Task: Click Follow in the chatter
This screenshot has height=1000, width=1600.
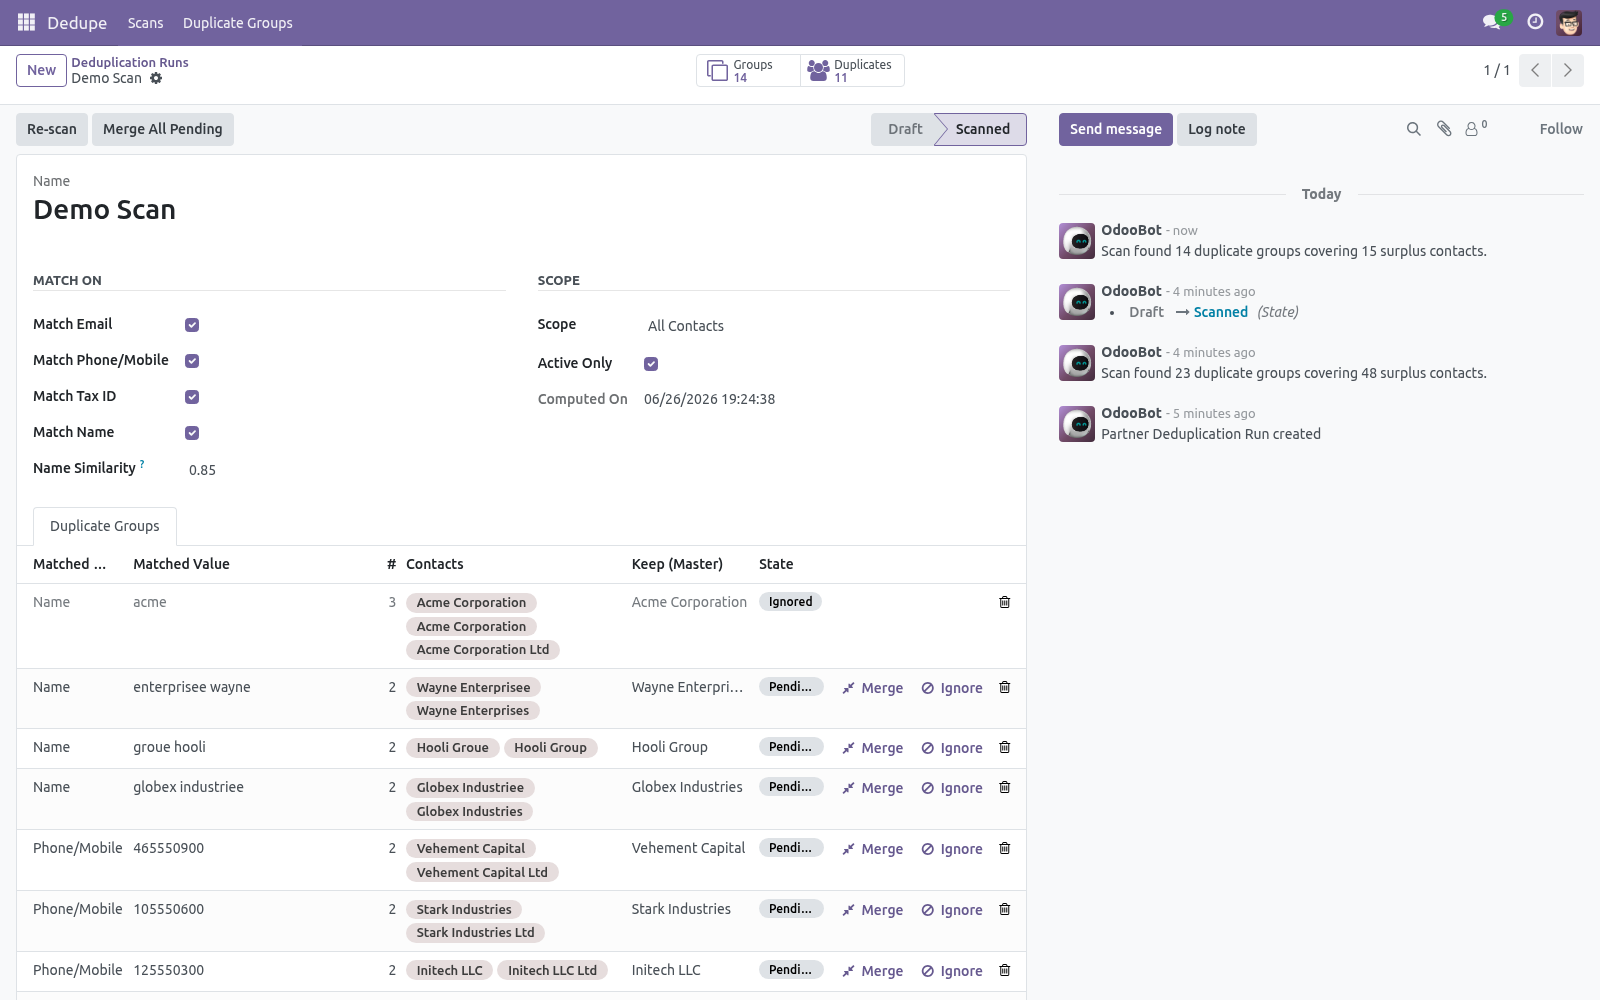Action: 1561,129
